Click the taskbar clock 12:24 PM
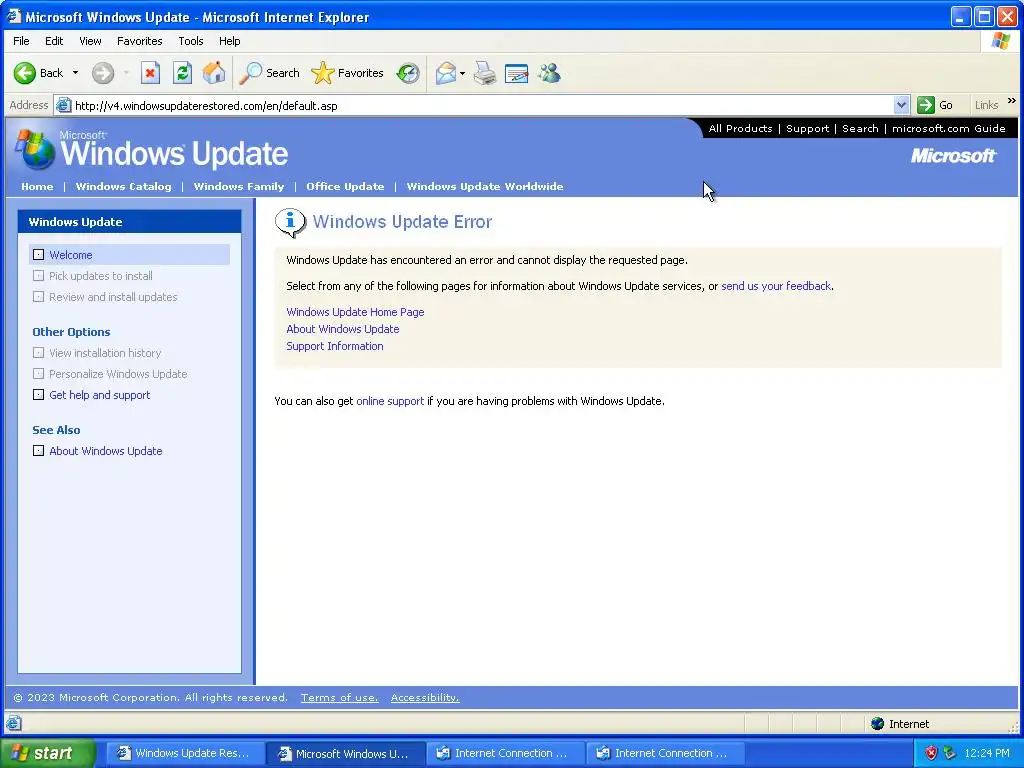The image size is (1024, 768). click(x=987, y=753)
